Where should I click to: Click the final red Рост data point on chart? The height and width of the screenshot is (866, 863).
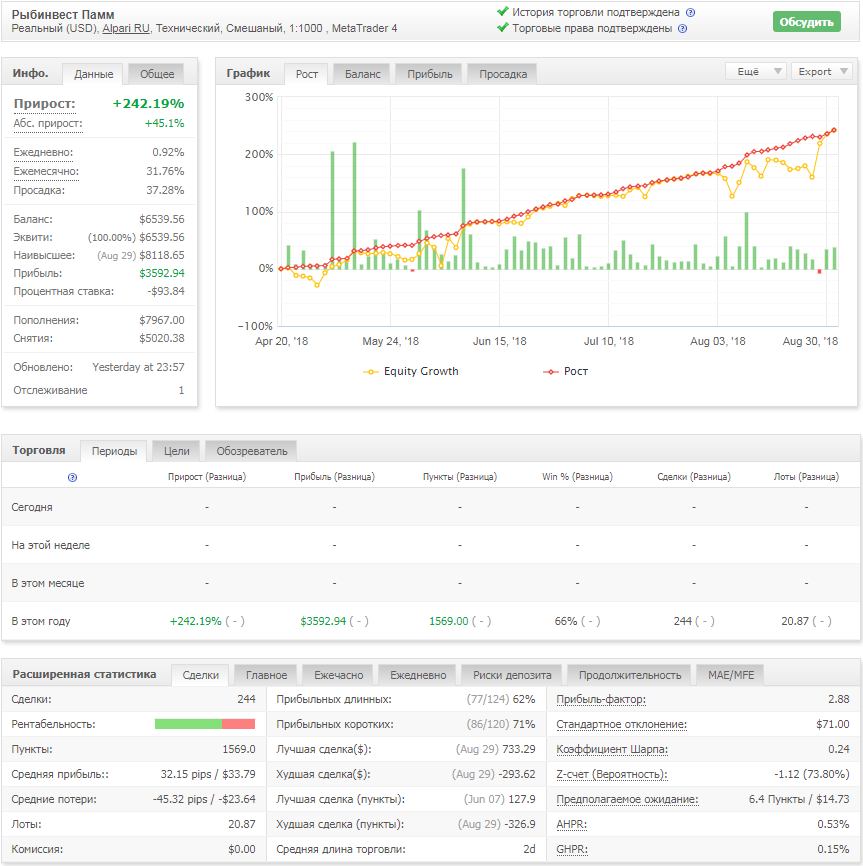click(834, 130)
